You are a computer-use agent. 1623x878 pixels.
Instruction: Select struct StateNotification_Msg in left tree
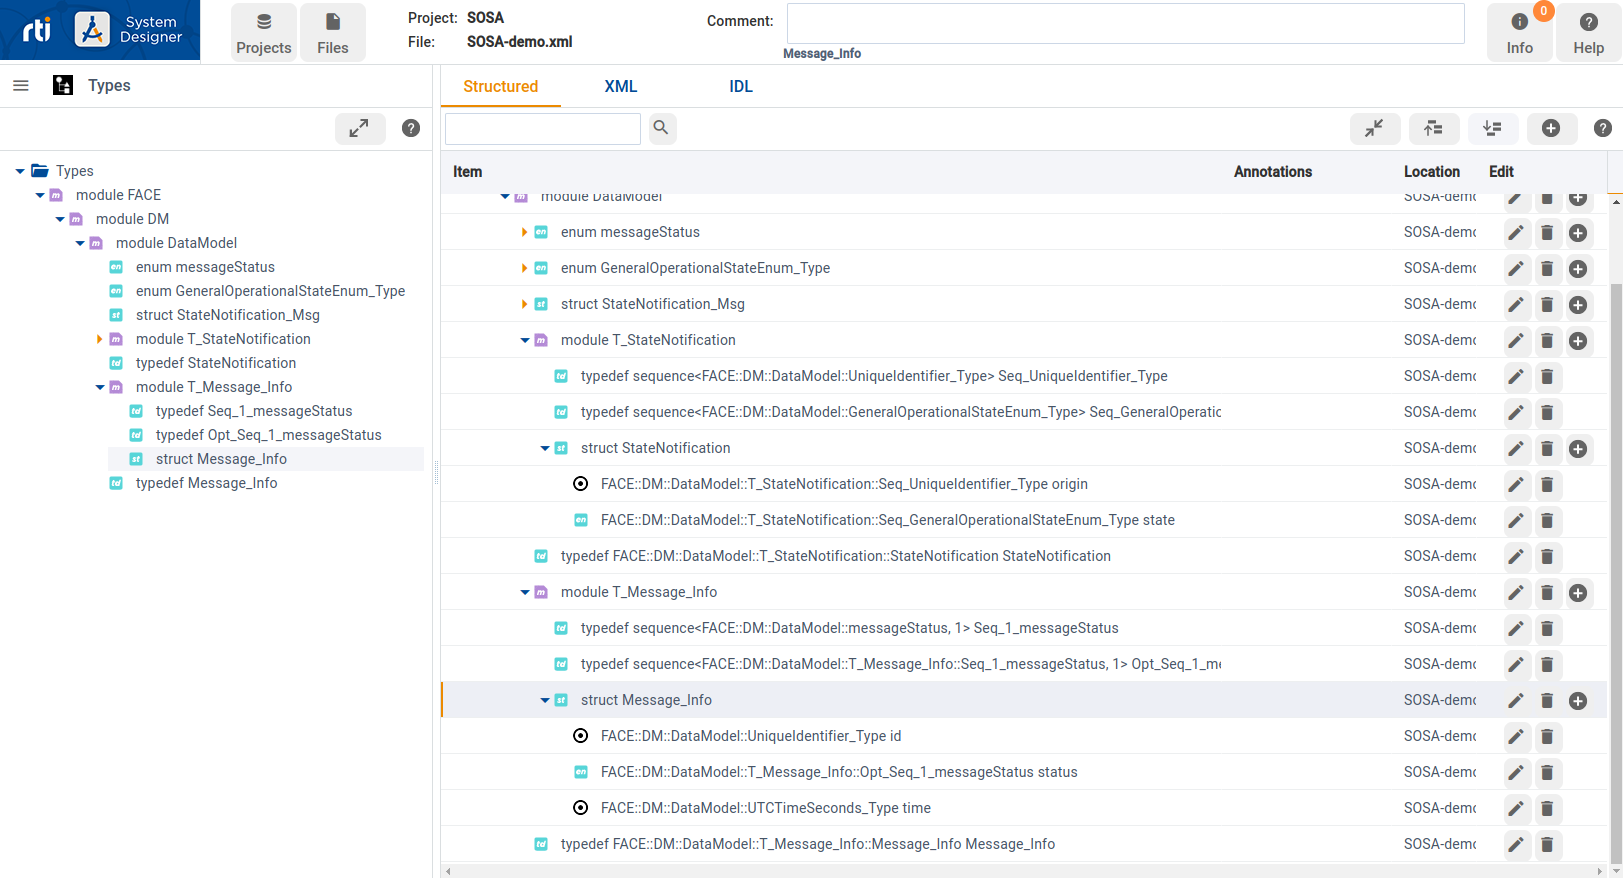coord(228,315)
